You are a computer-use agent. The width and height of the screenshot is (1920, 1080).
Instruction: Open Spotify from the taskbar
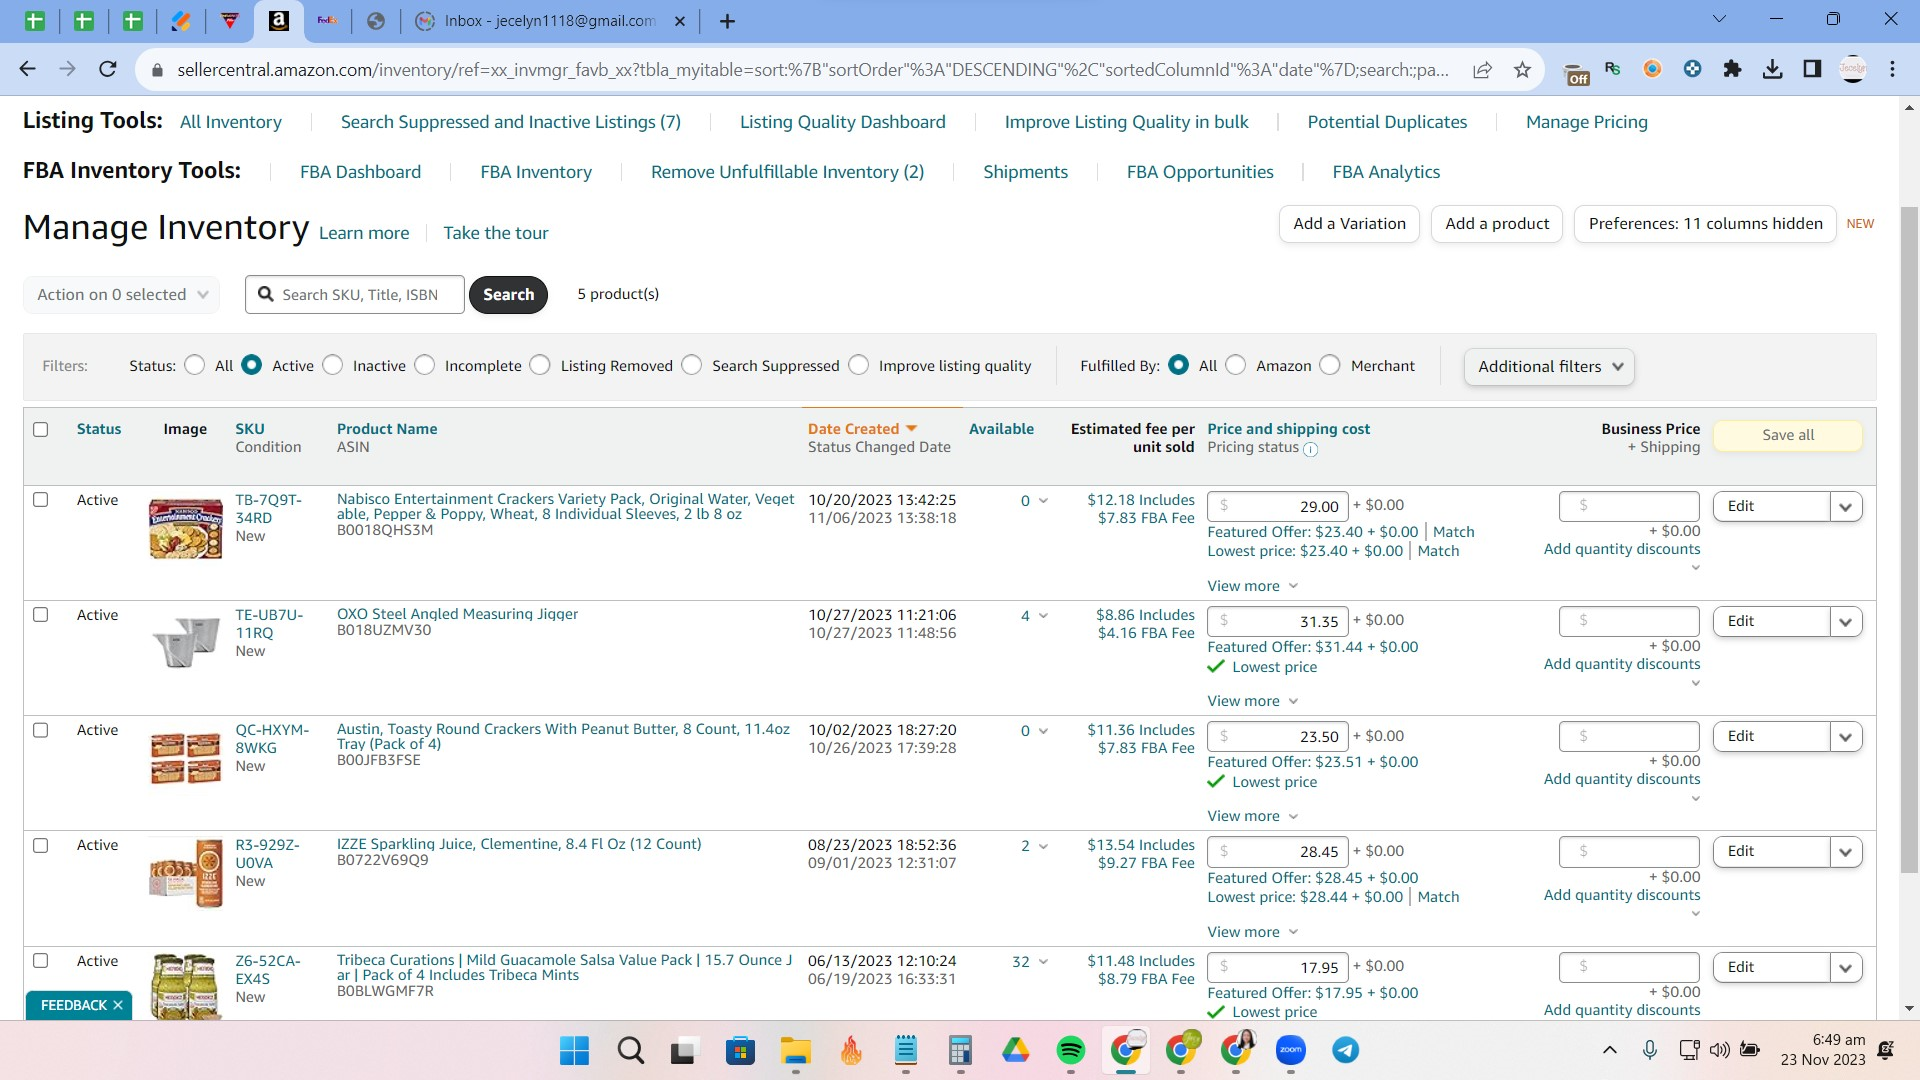(1071, 1050)
